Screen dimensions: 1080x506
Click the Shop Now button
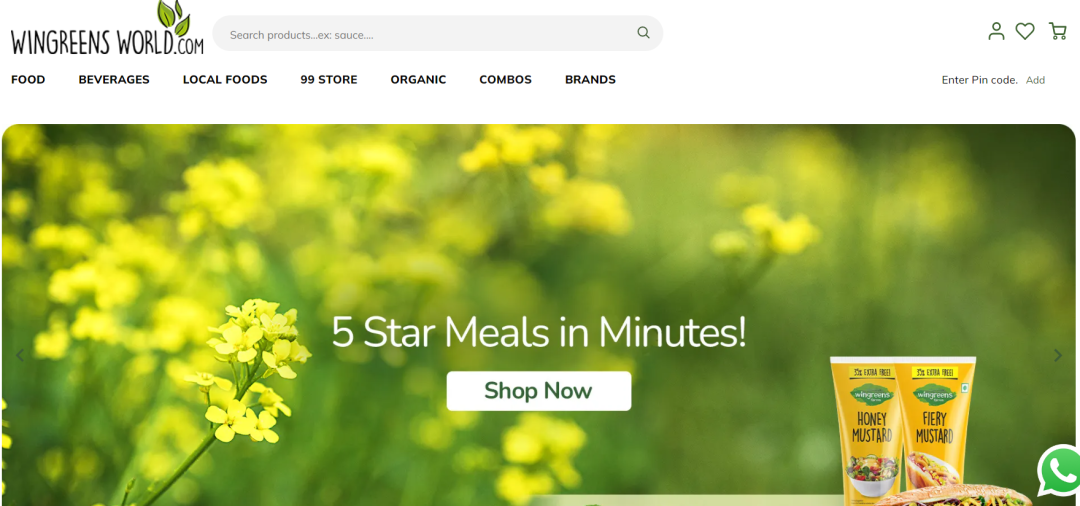tap(539, 391)
